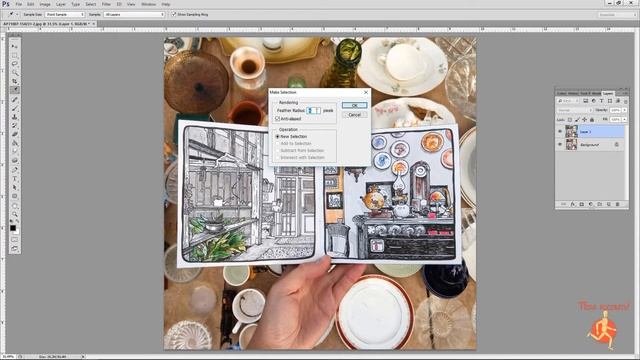
Task: Open the Sample All Layers dropdown
Action: tap(134, 14)
